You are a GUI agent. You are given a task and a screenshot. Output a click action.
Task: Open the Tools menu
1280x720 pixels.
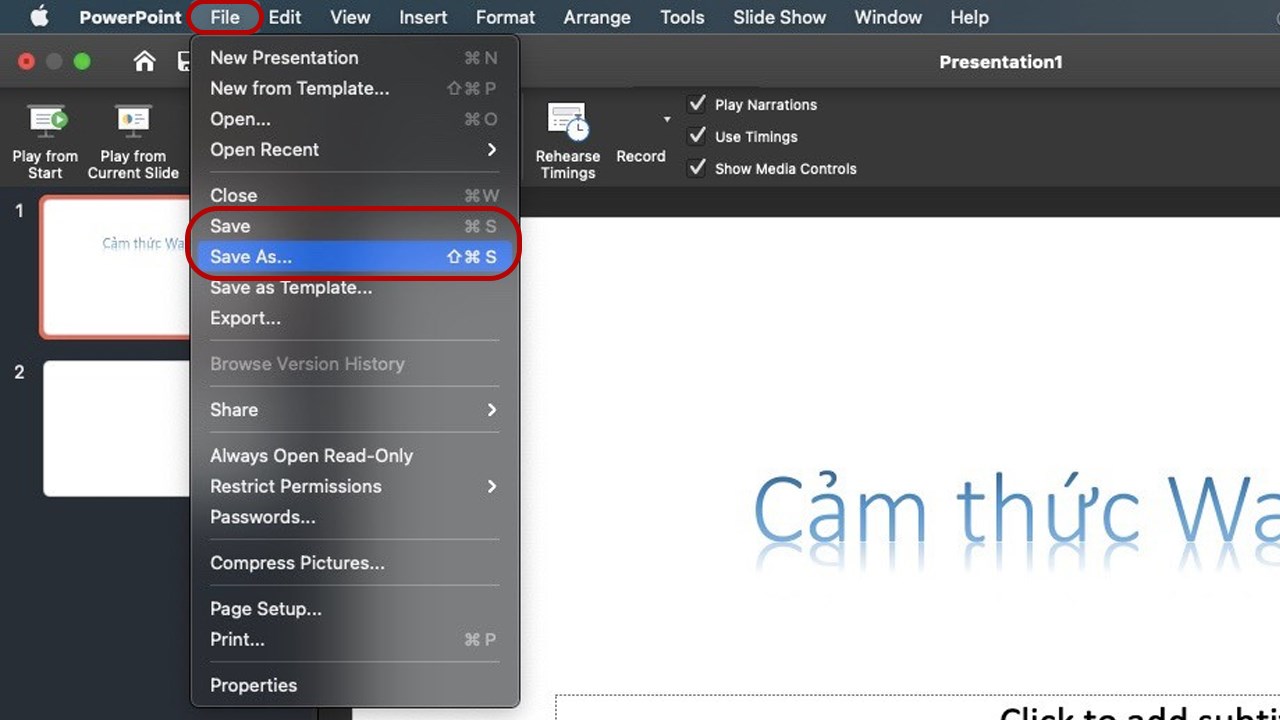click(682, 17)
